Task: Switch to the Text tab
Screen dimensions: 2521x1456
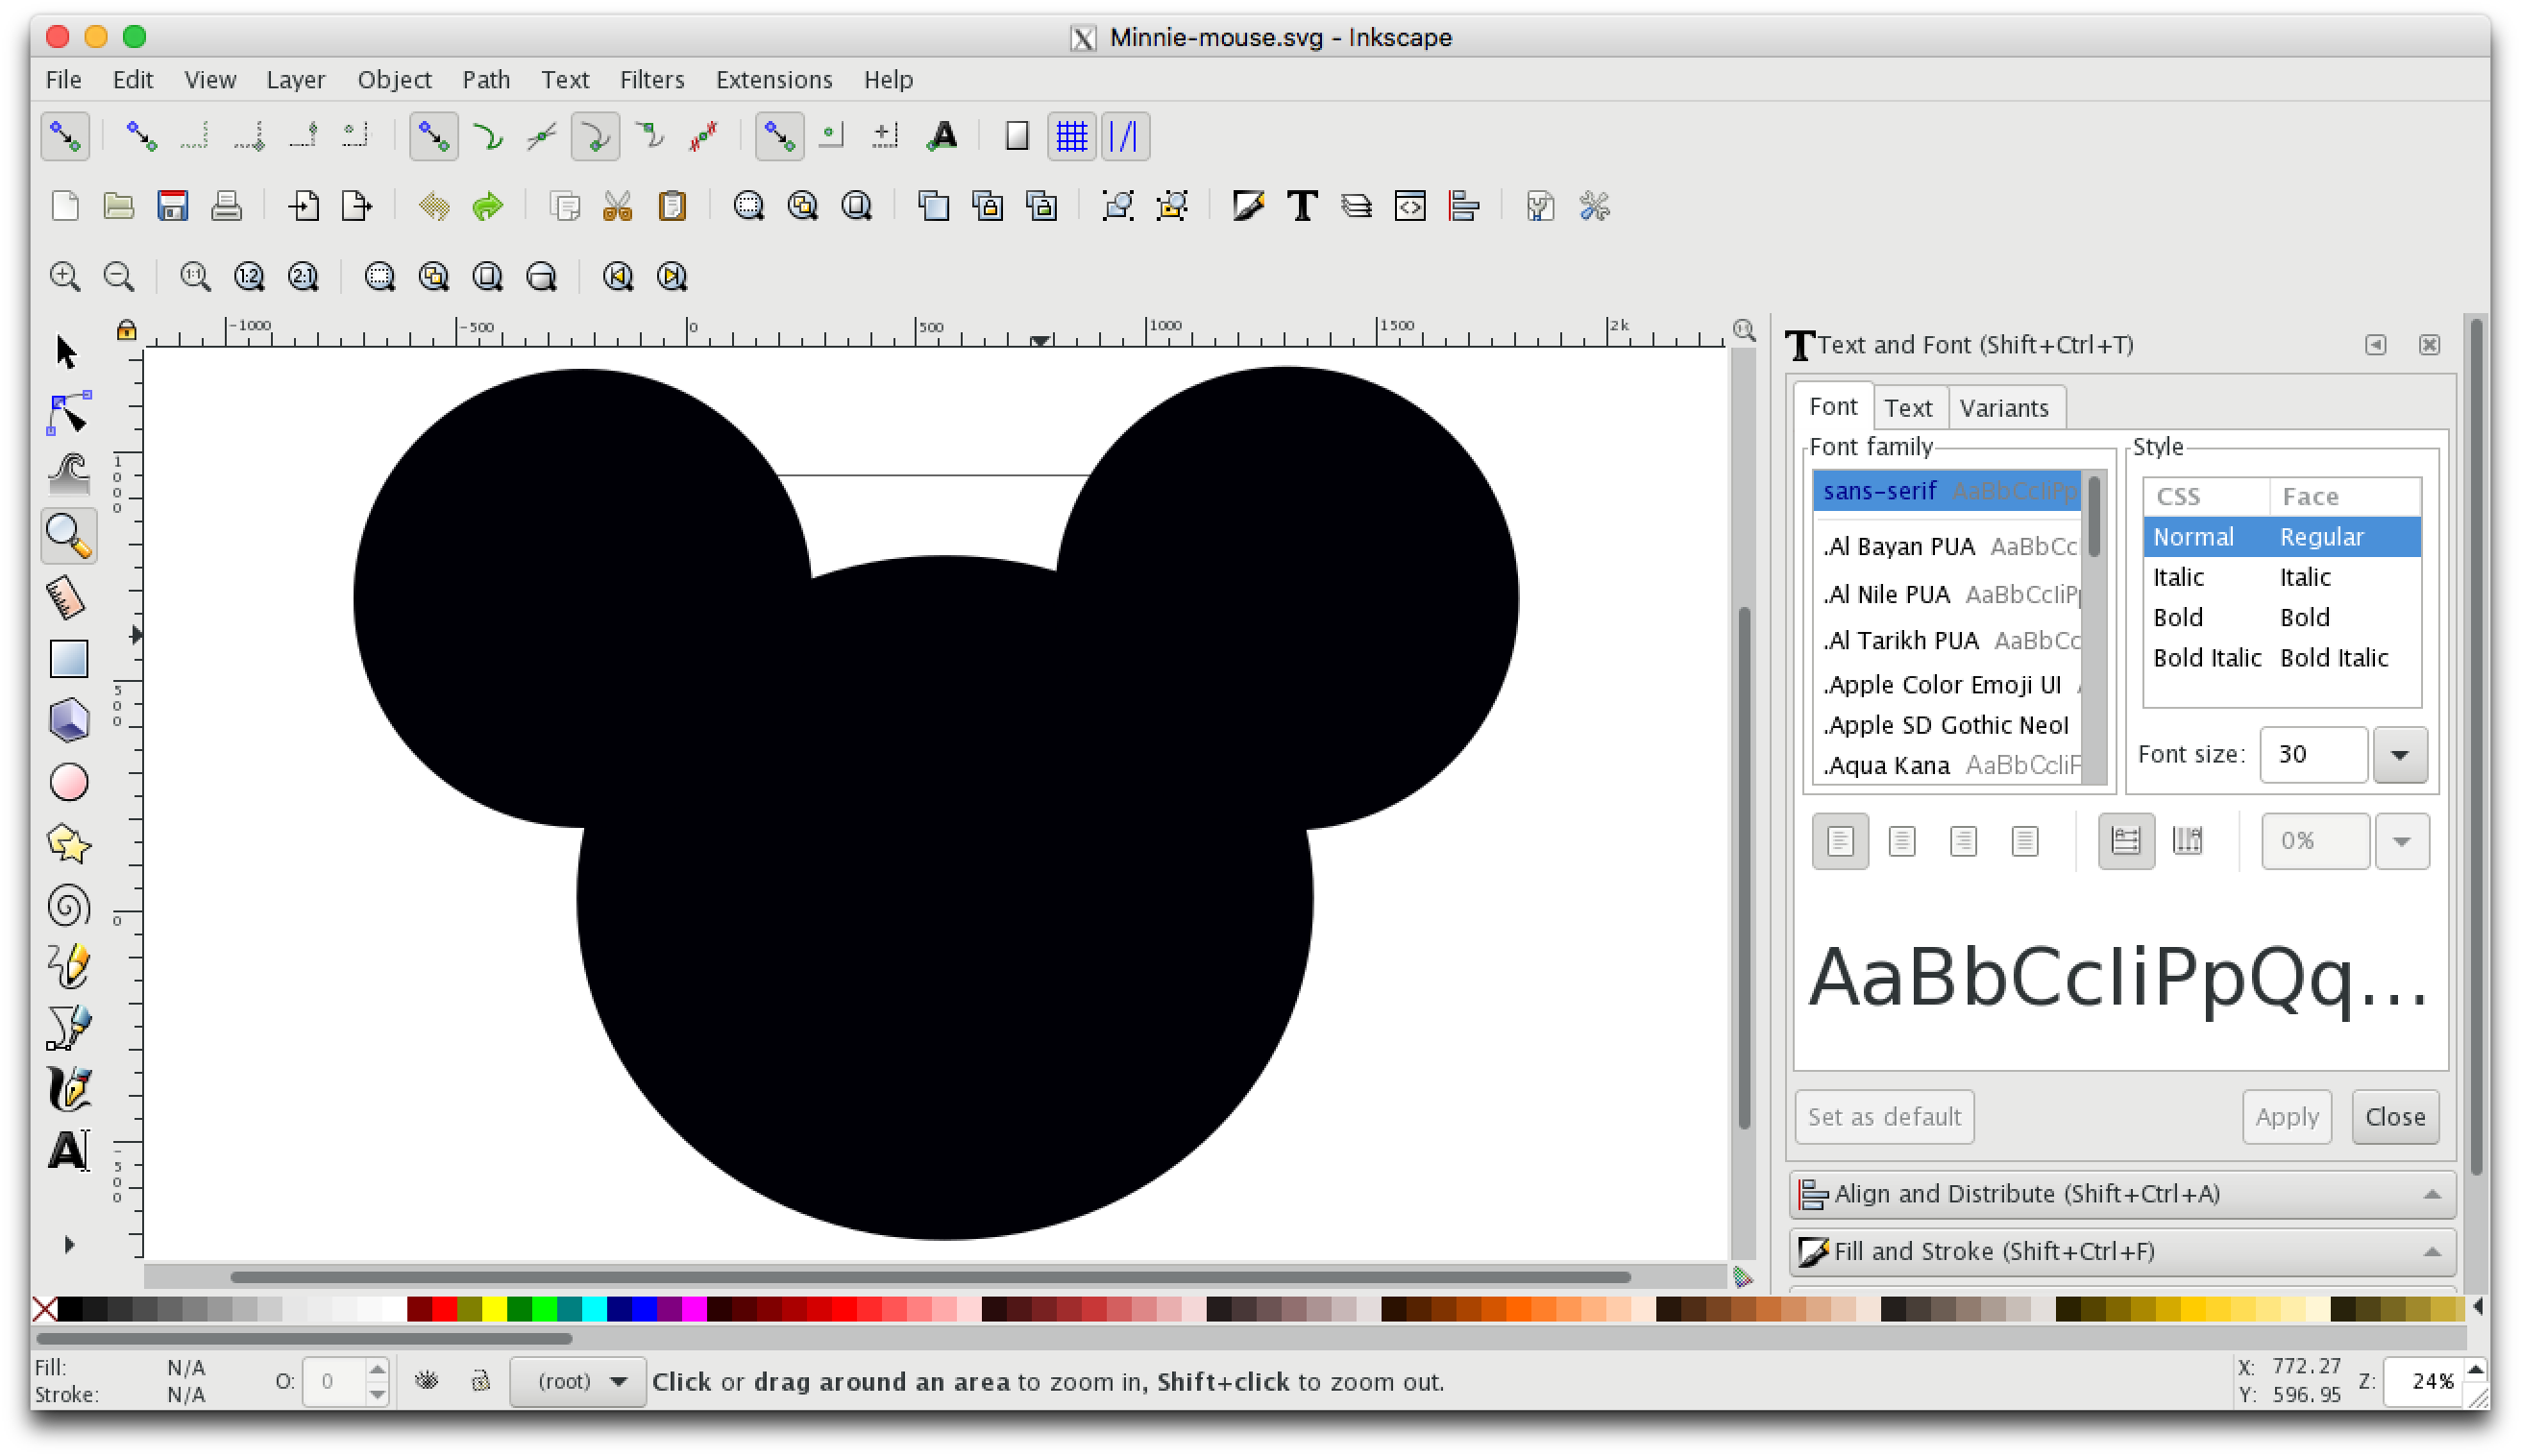Action: 1907,407
